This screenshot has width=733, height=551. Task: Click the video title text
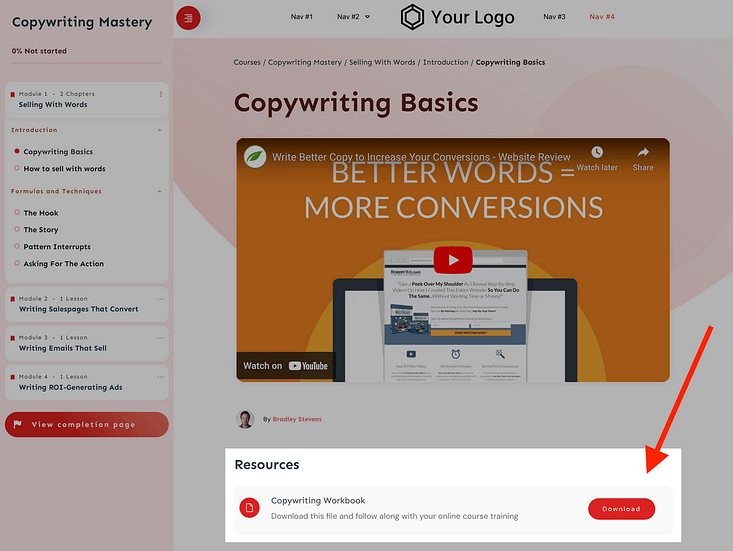[421, 157]
